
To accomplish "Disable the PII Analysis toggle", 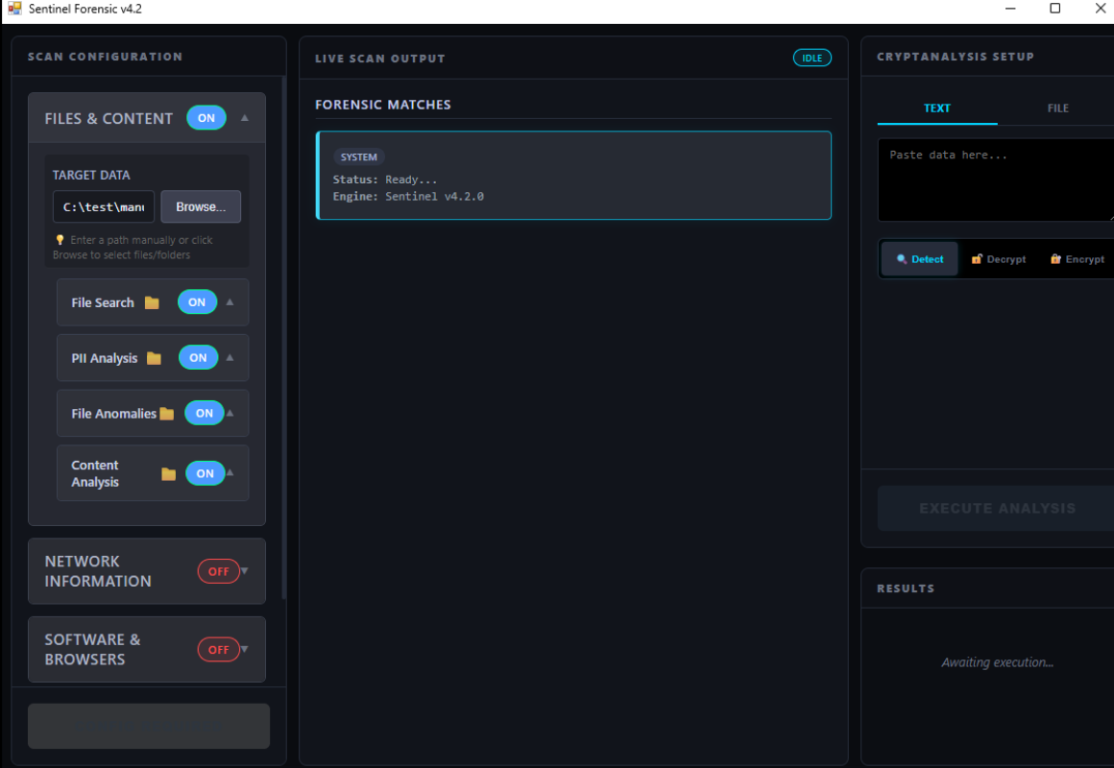I will tap(198, 357).
